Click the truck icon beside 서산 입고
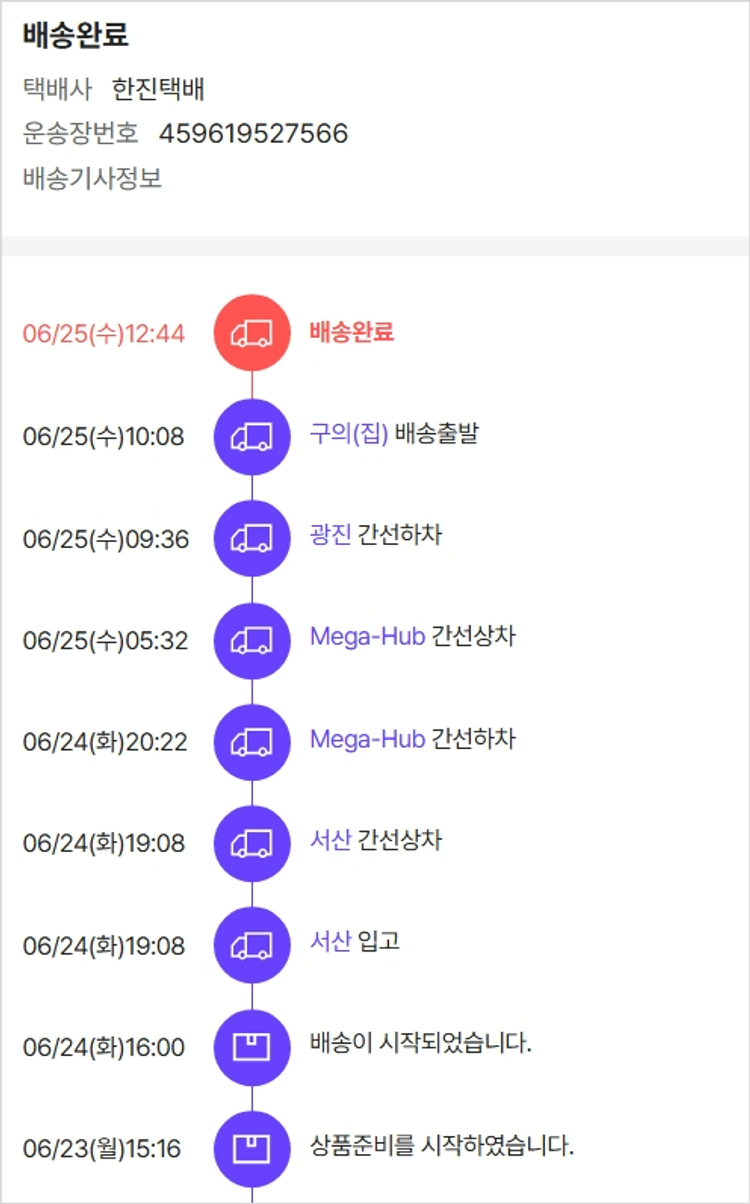 coord(252,946)
